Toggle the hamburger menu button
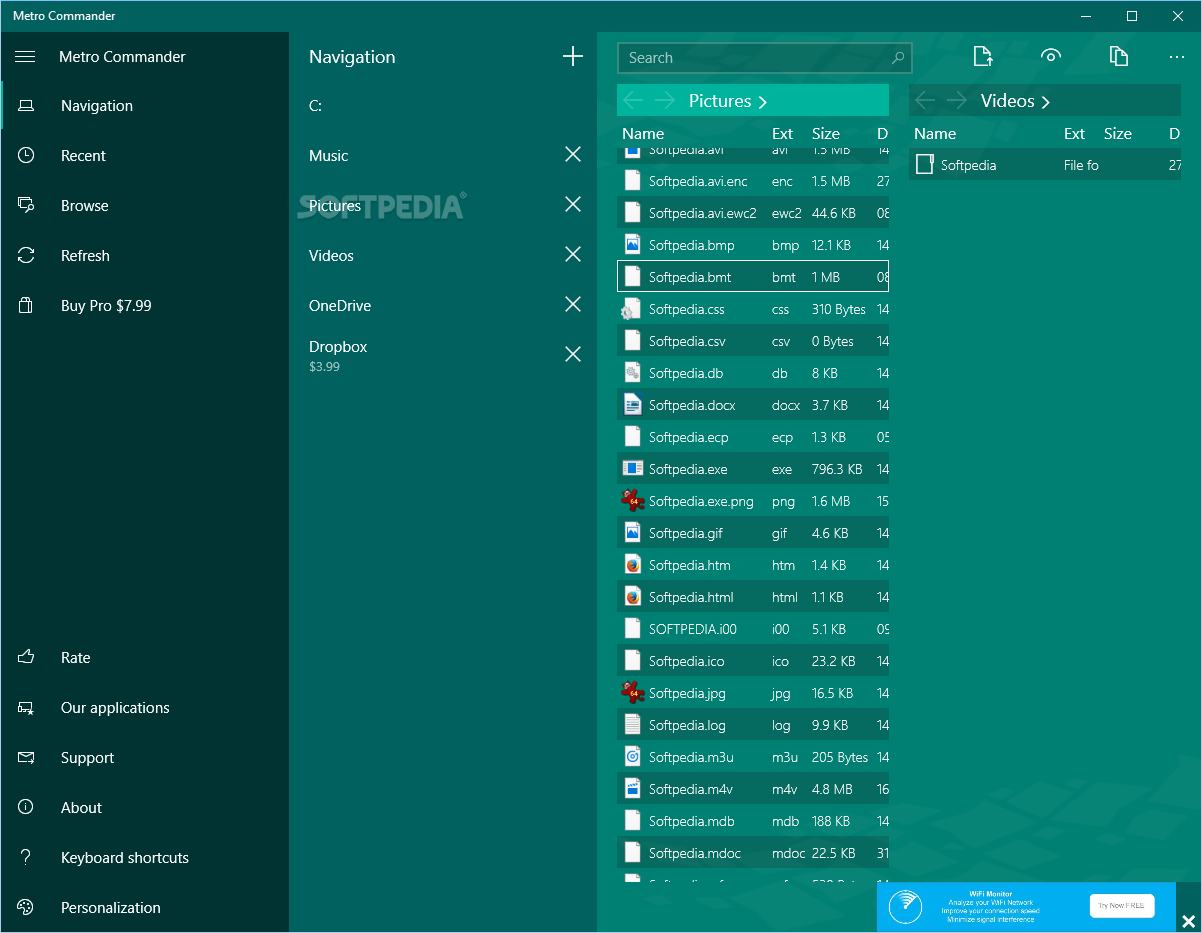The image size is (1202, 933). point(25,57)
